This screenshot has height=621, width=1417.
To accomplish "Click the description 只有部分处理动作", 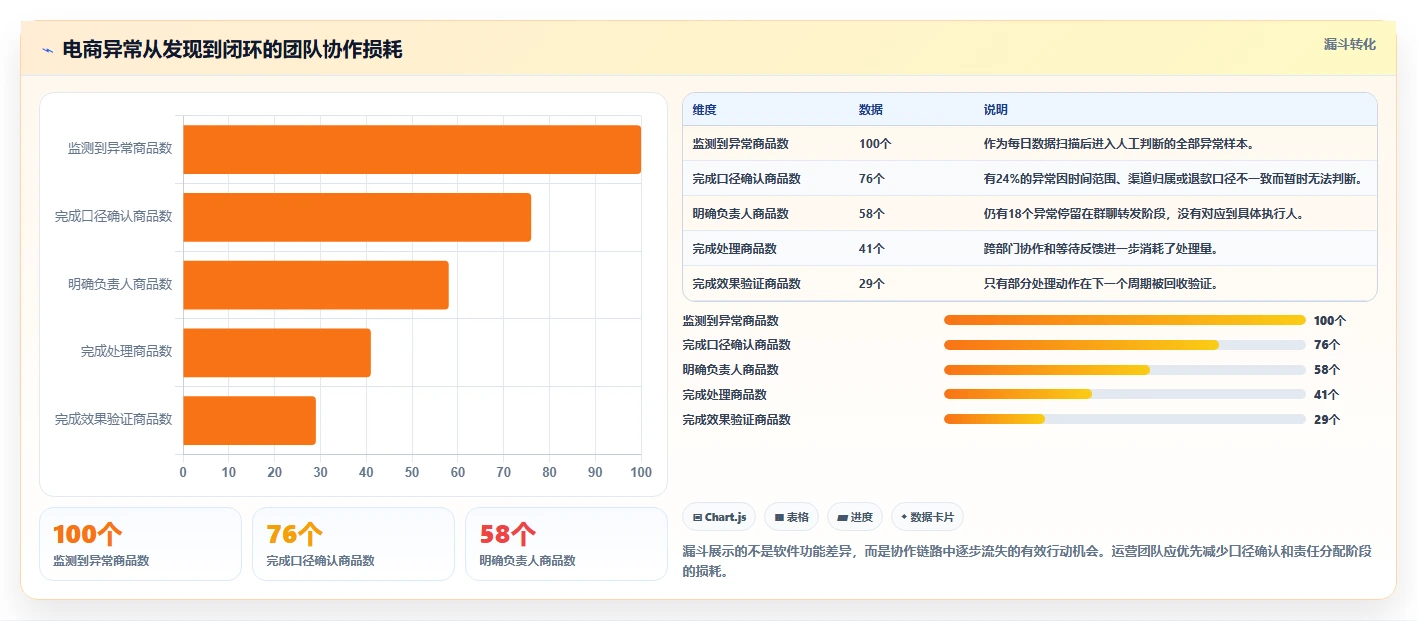I will point(1100,284).
